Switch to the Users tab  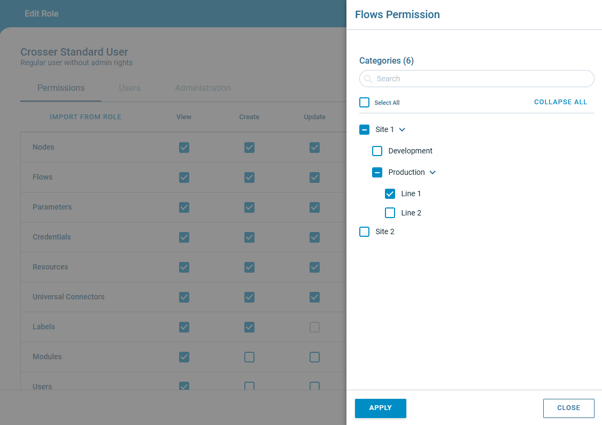(x=130, y=88)
